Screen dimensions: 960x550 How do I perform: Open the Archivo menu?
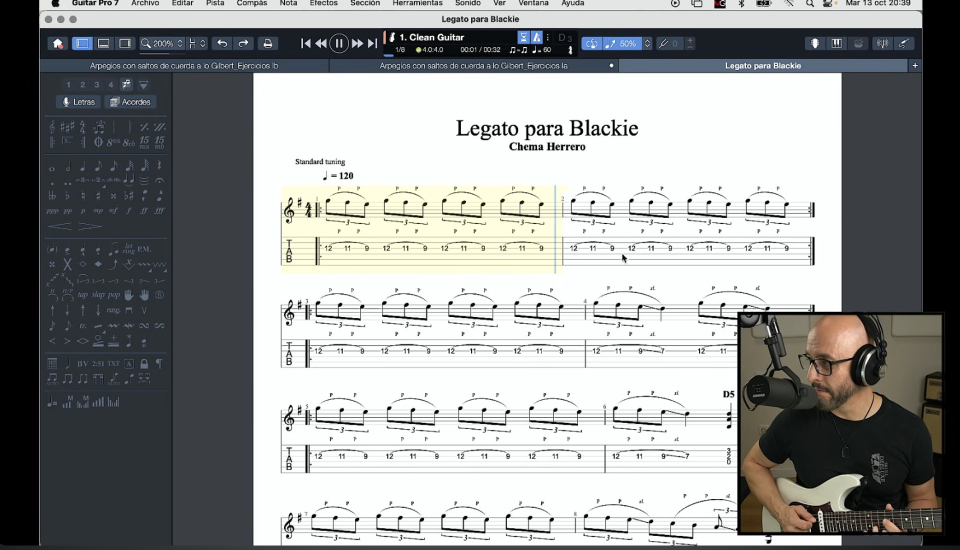coord(145,3)
